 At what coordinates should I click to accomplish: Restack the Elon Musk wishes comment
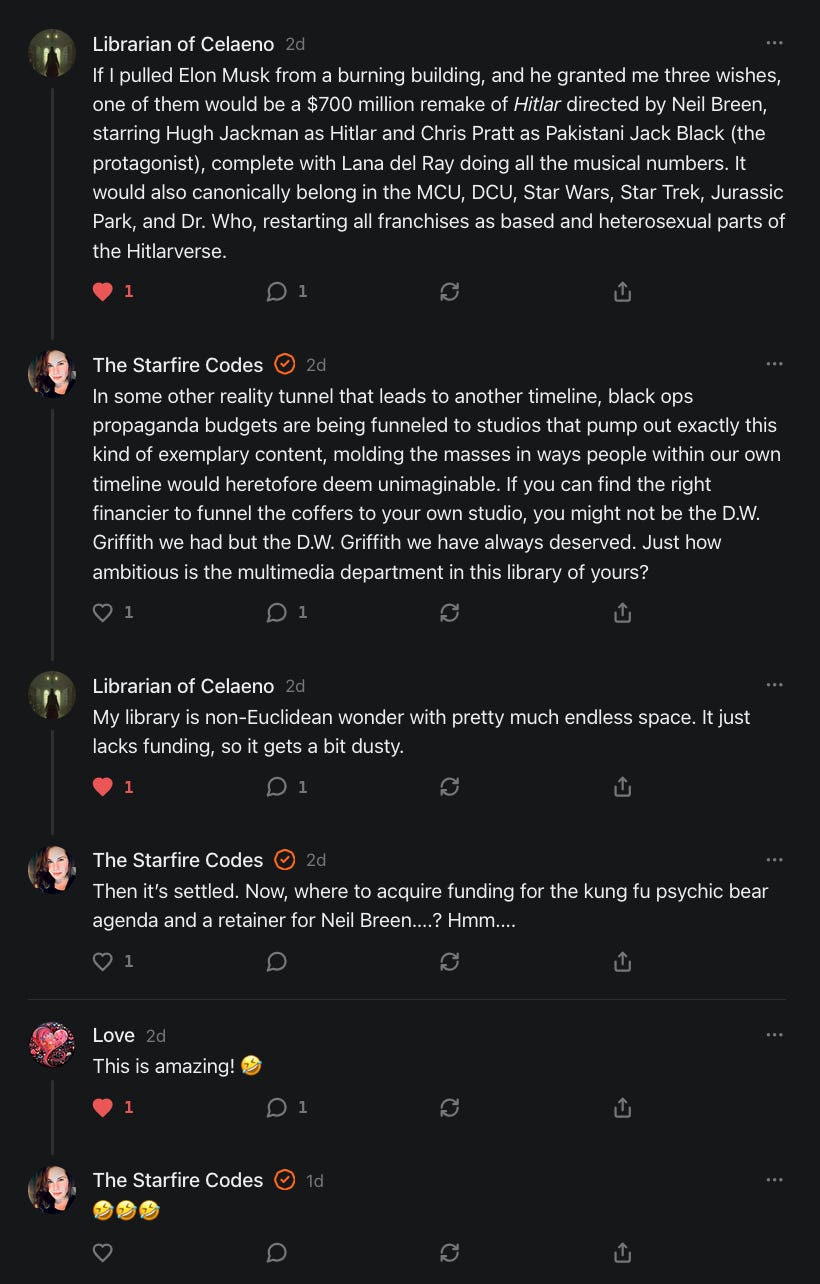tap(450, 292)
